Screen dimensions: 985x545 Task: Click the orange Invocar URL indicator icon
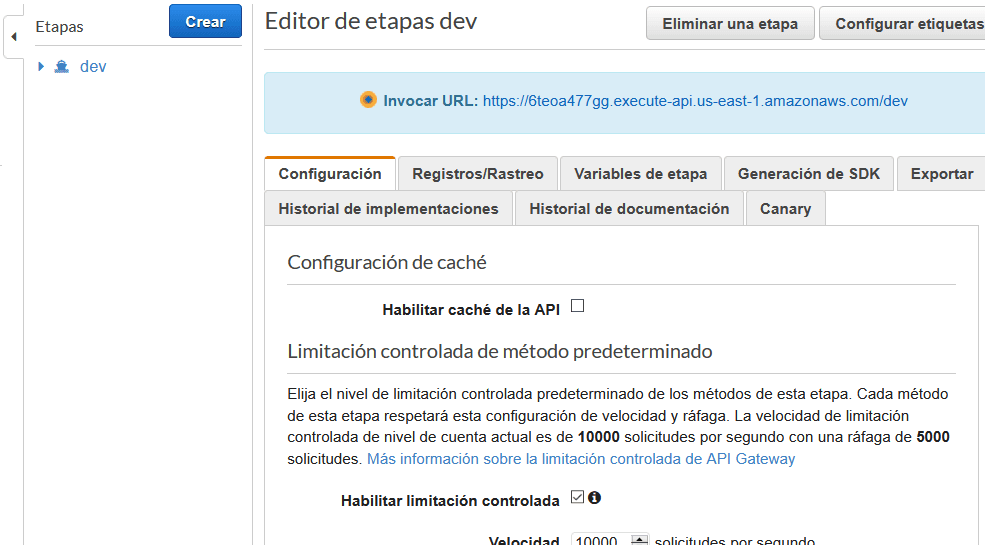[368, 100]
